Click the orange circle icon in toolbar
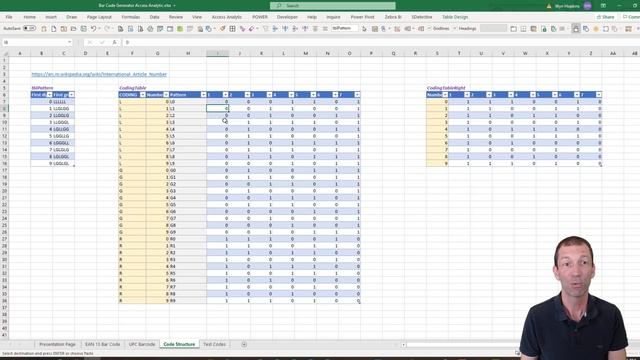This screenshot has width=640, height=360. (596, 29)
